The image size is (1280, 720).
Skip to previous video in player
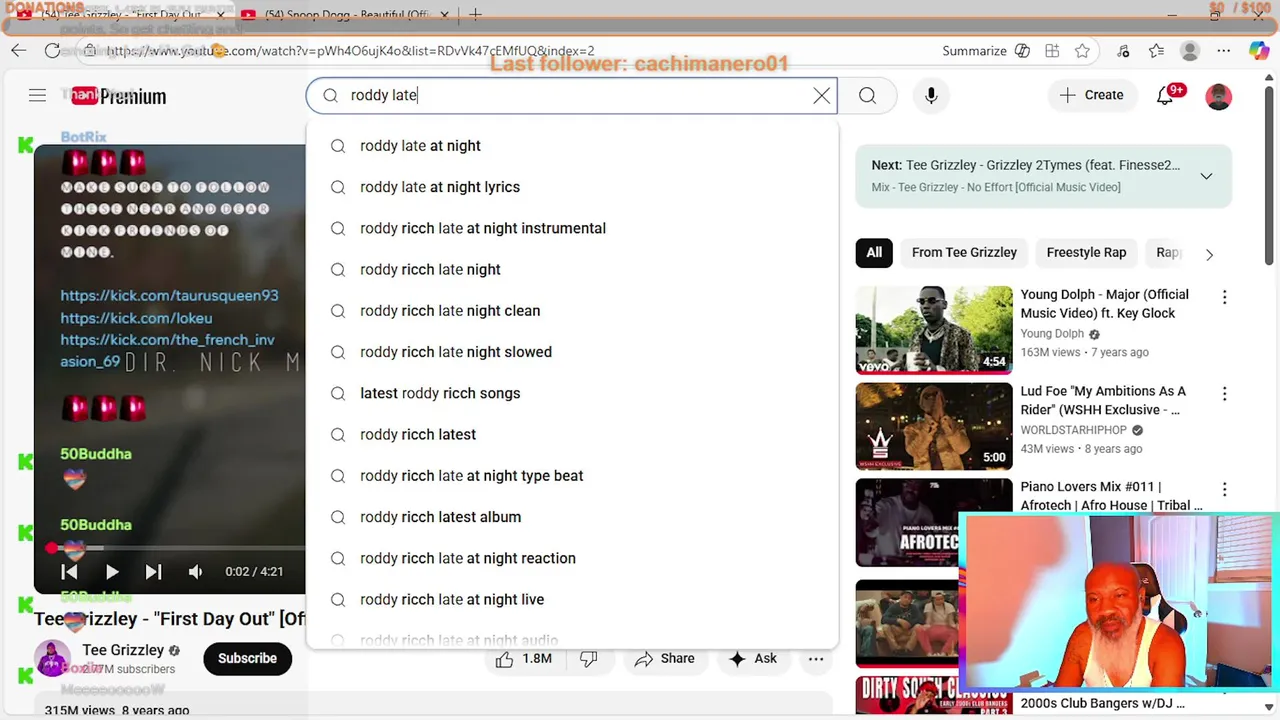coord(69,572)
